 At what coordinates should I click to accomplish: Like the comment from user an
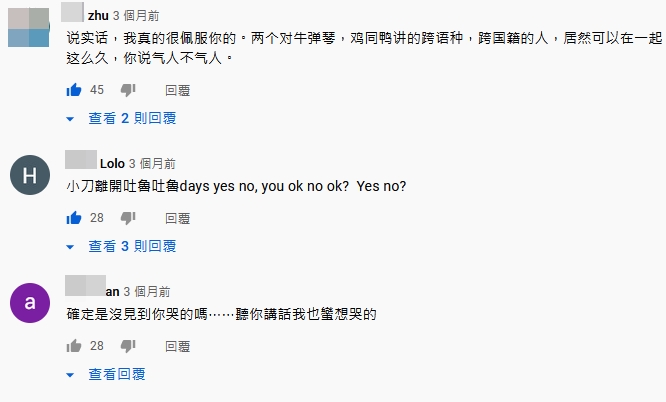pyautogui.click(x=74, y=345)
